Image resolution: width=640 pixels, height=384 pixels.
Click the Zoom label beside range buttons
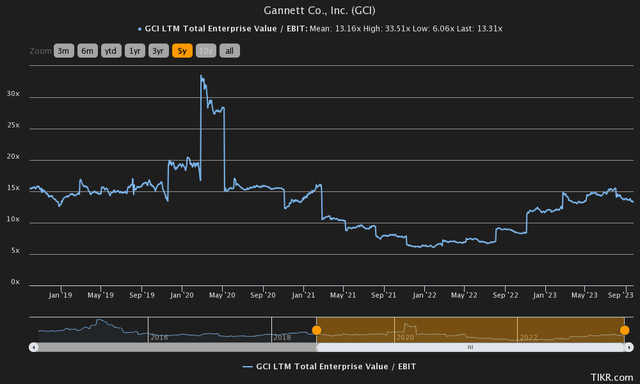click(x=40, y=51)
